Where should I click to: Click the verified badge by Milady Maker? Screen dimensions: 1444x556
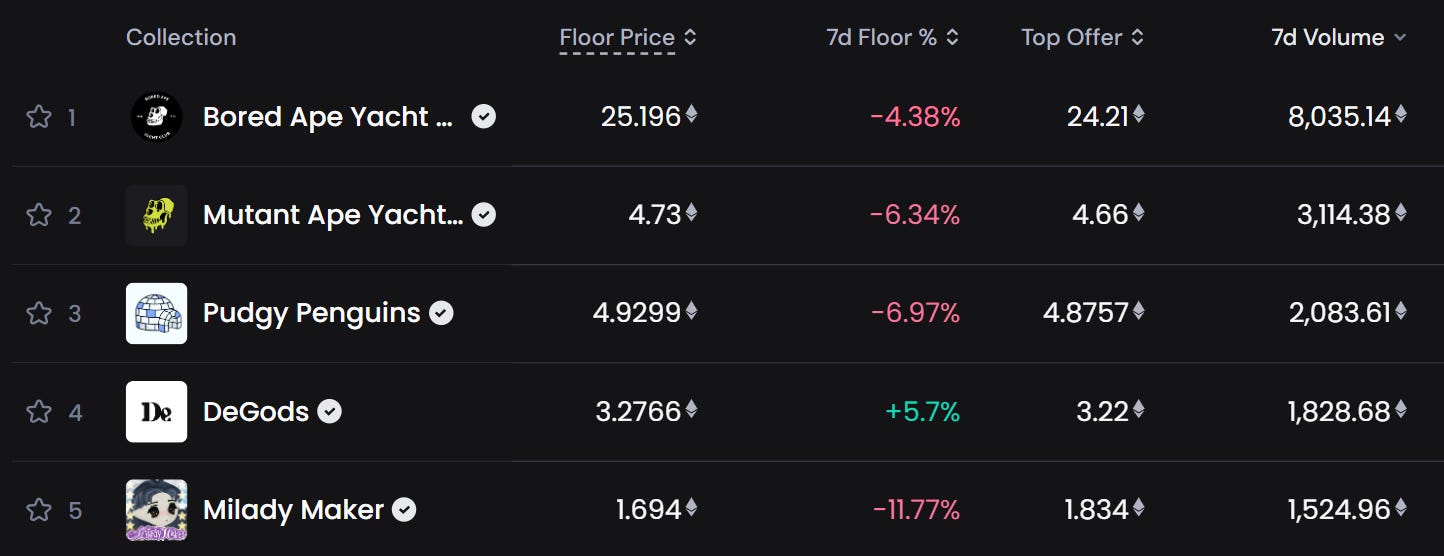[x=404, y=510]
